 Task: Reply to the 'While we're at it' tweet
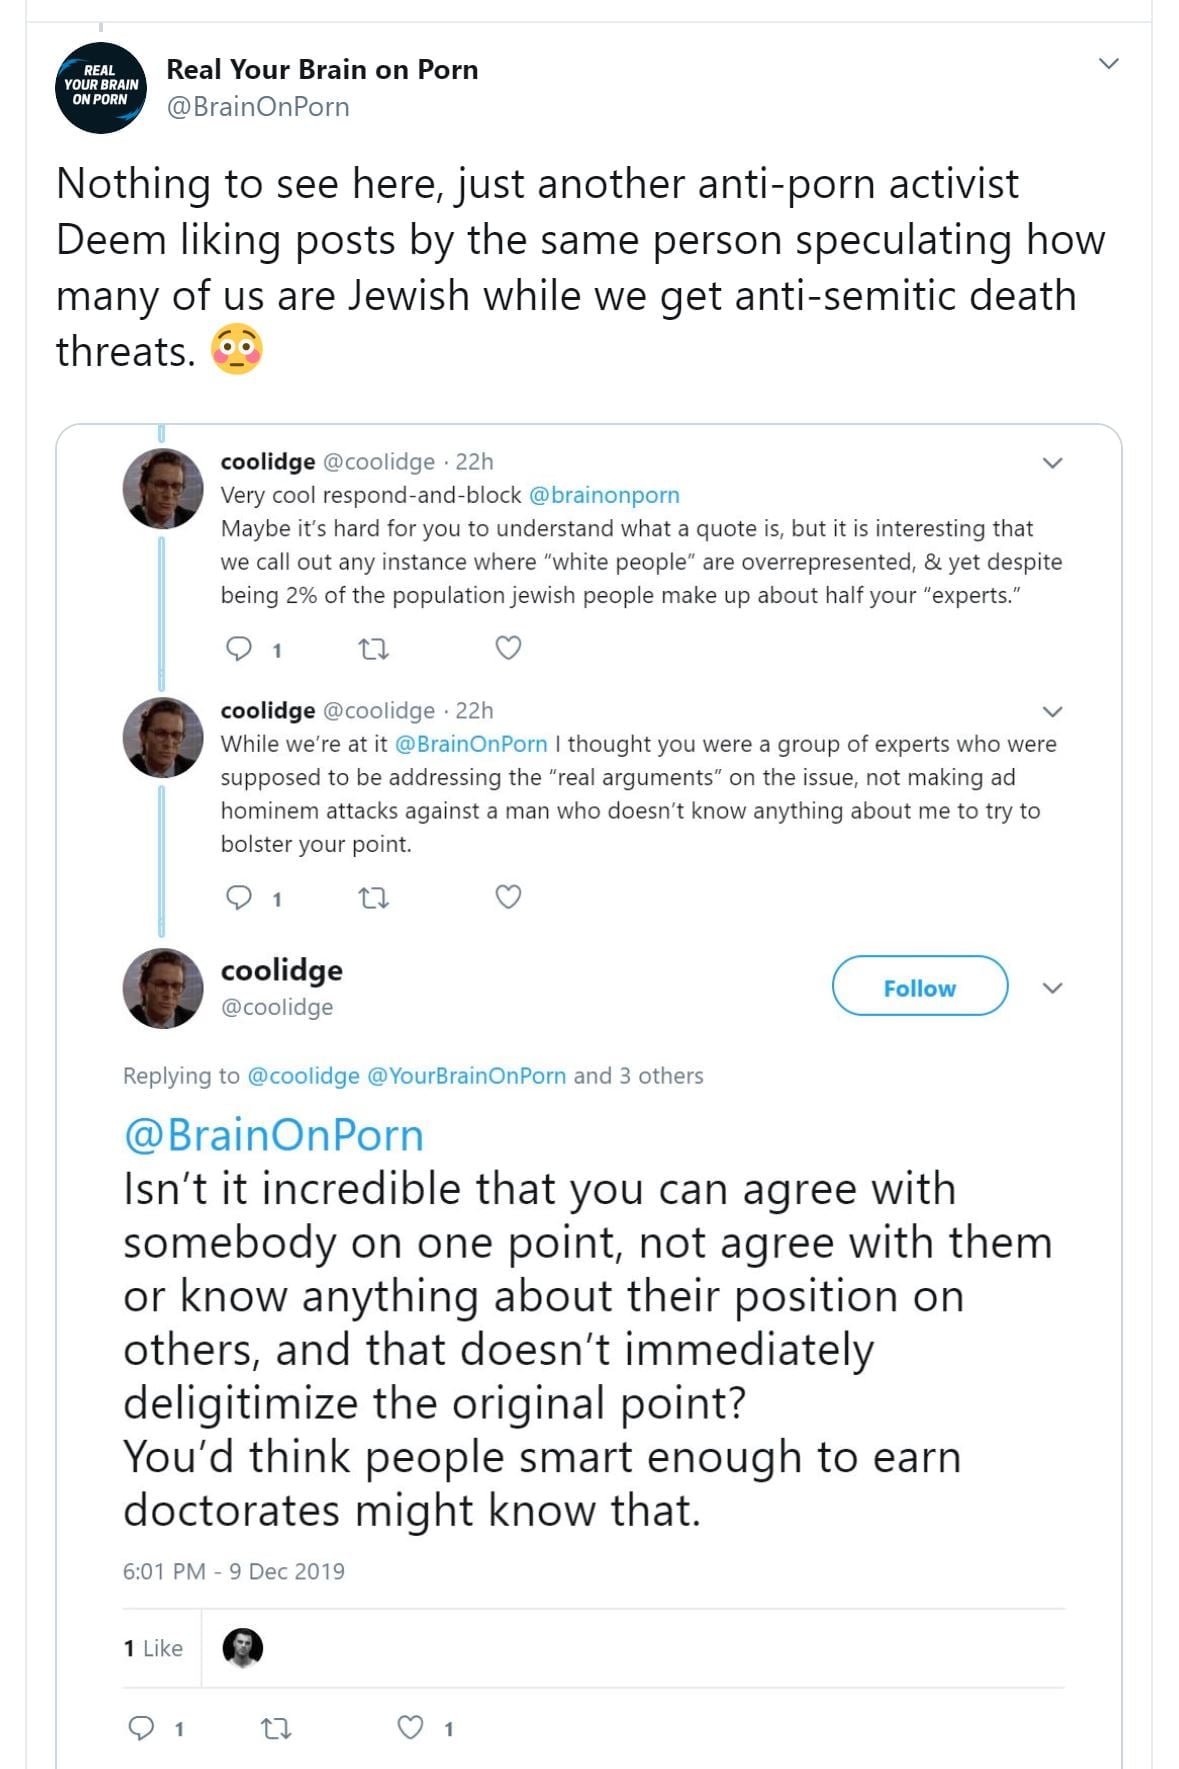tap(239, 897)
